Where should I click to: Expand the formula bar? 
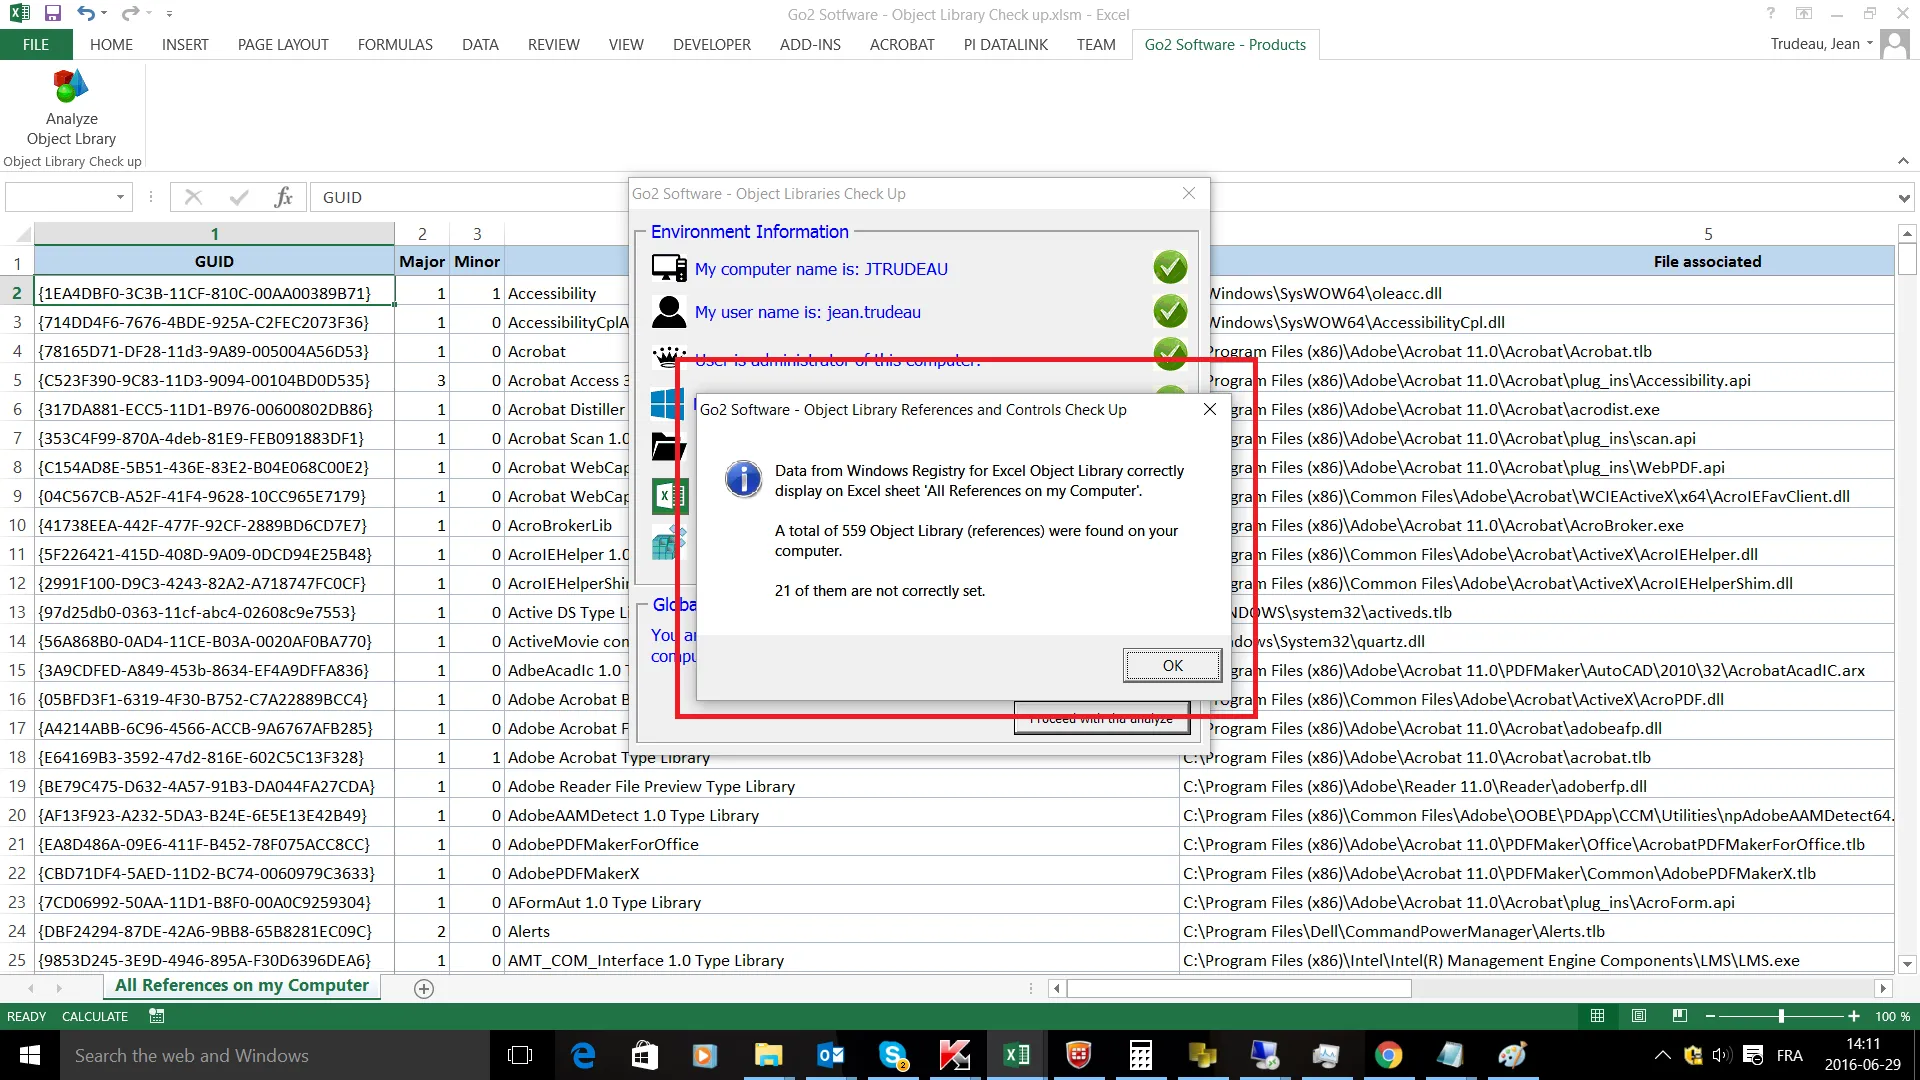point(1903,197)
